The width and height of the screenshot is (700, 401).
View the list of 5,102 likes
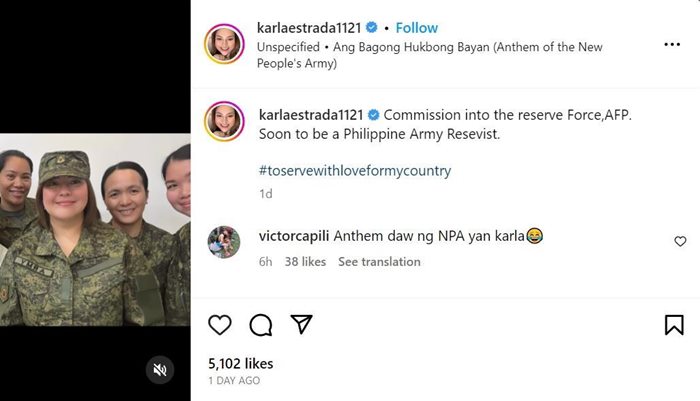coord(240,364)
